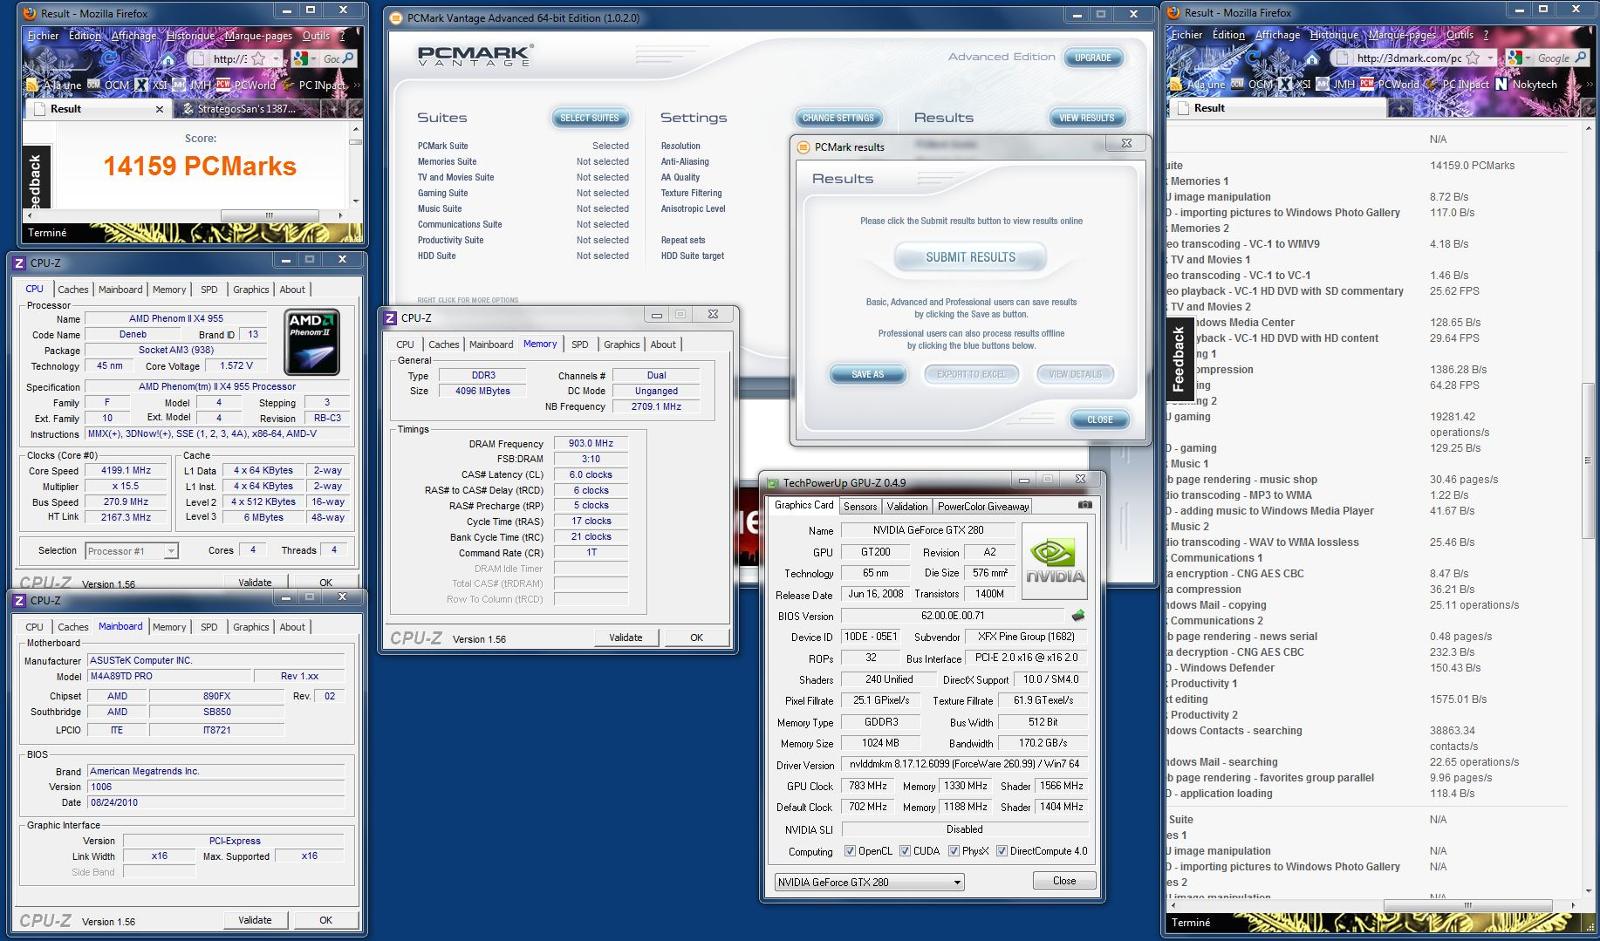Click CHANGE SETTINGS in PCMark Vantage

(838, 118)
